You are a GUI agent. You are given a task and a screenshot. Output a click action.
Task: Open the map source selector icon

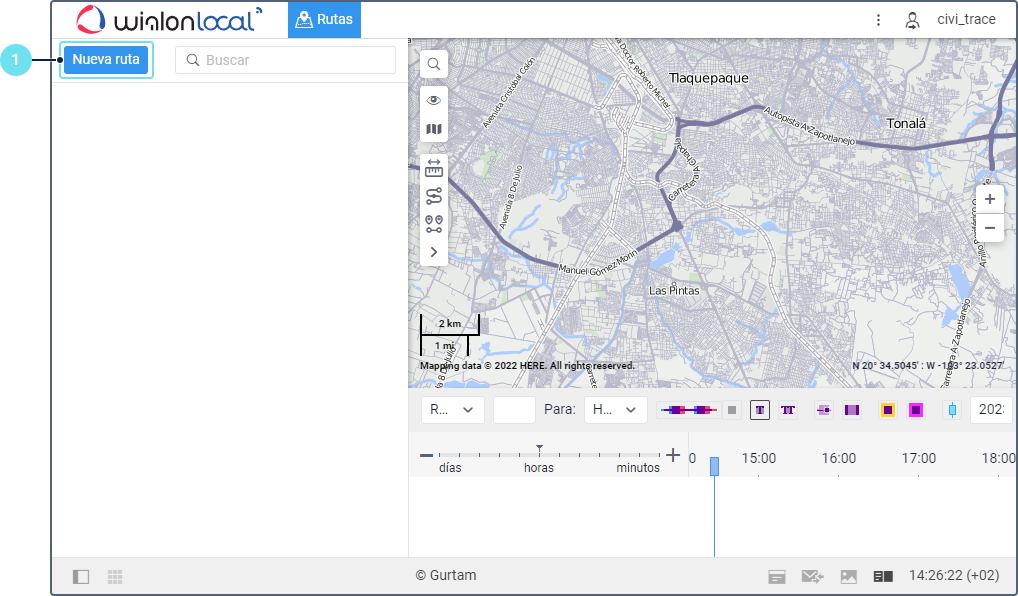tap(434, 129)
